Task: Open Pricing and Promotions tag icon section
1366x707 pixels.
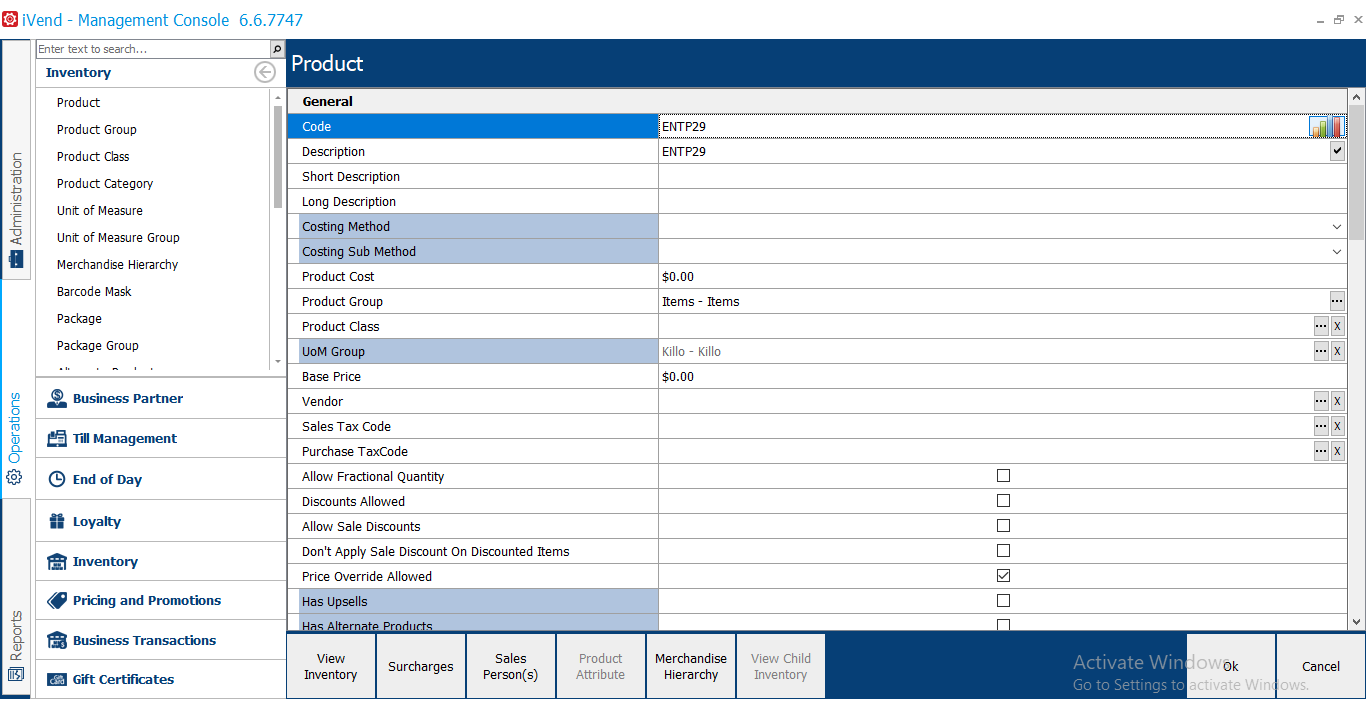Action: (57, 600)
